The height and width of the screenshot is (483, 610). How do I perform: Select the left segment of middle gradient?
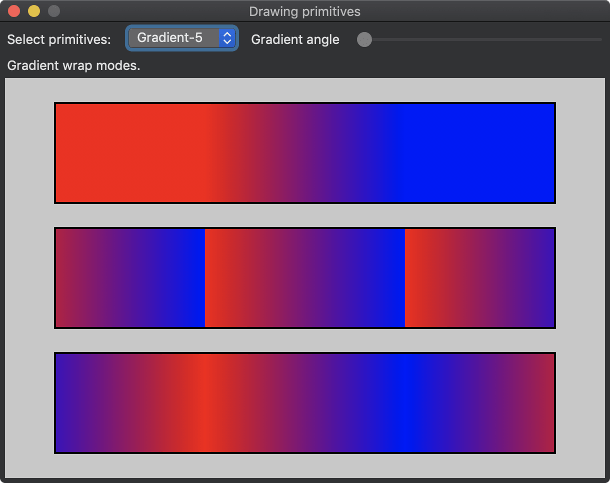130,277
